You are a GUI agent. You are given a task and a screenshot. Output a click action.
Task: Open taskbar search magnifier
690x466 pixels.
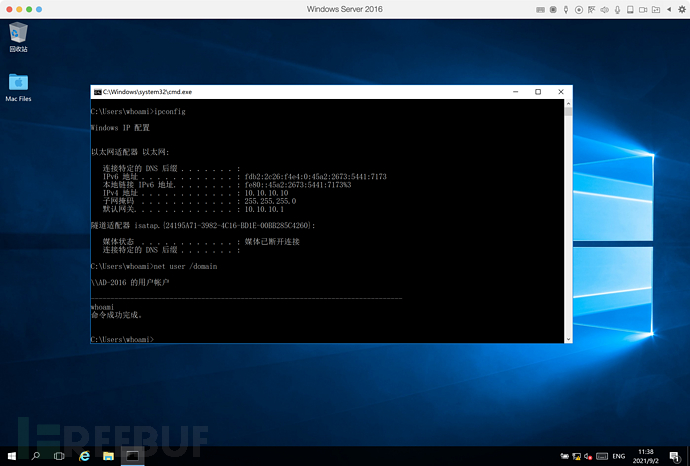36,456
